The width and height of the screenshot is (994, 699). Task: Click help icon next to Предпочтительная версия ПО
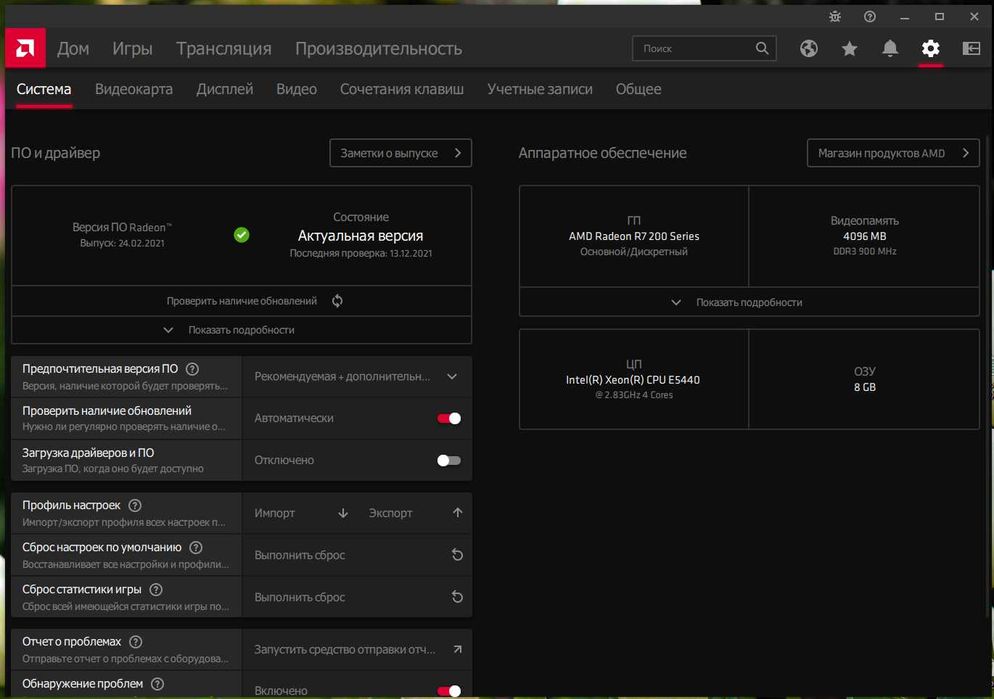[x=192, y=369]
